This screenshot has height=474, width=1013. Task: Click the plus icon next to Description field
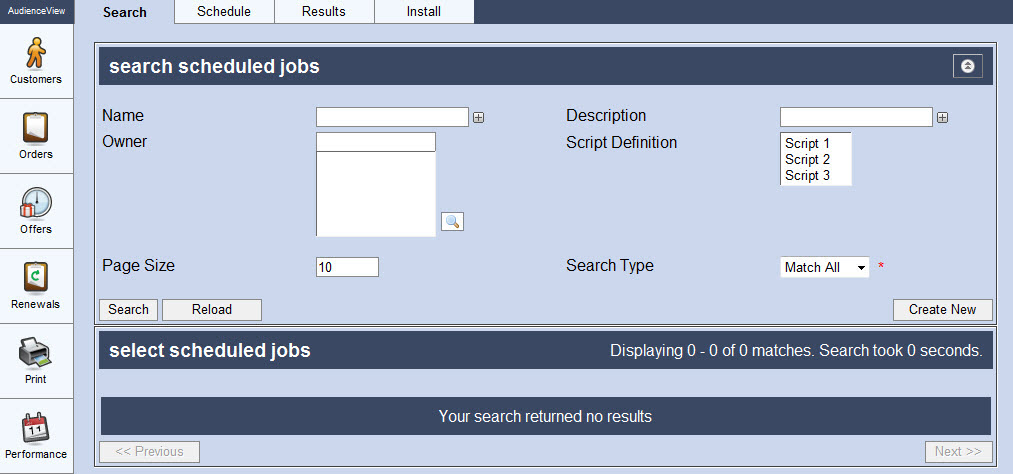click(943, 118)
